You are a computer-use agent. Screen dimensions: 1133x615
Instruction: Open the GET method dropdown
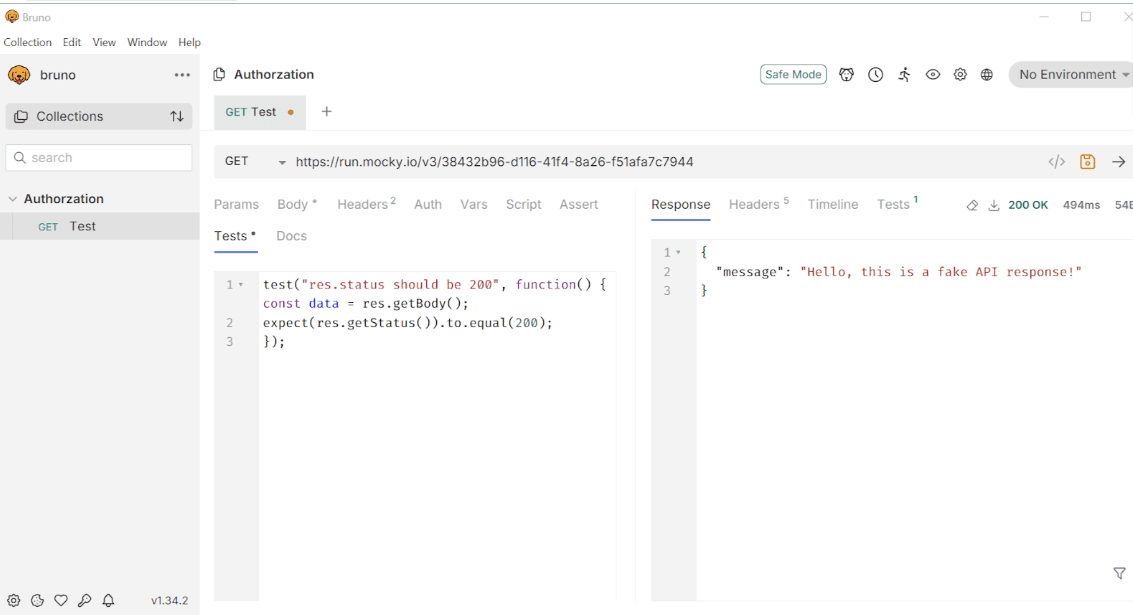coord(255,162)
